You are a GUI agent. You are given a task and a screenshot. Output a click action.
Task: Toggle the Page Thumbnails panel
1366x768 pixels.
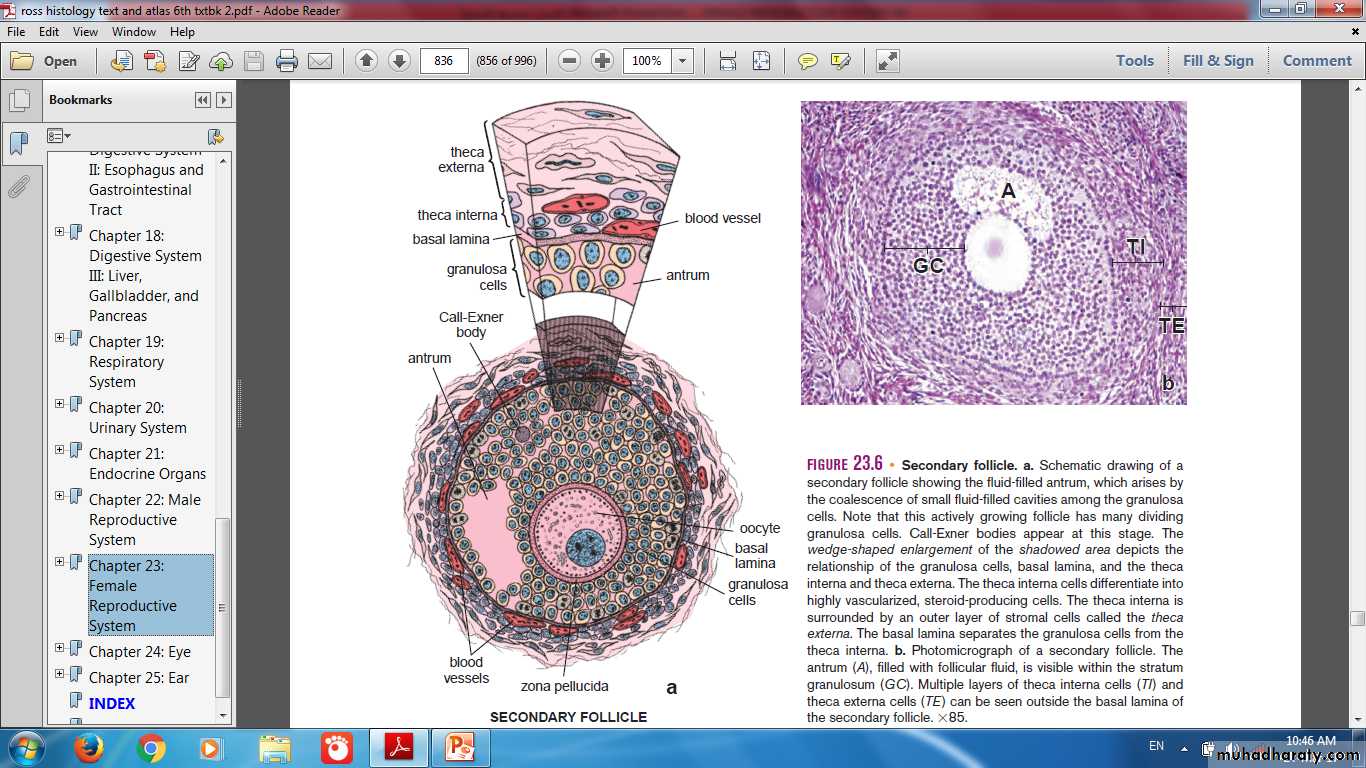tap(18, 101)
